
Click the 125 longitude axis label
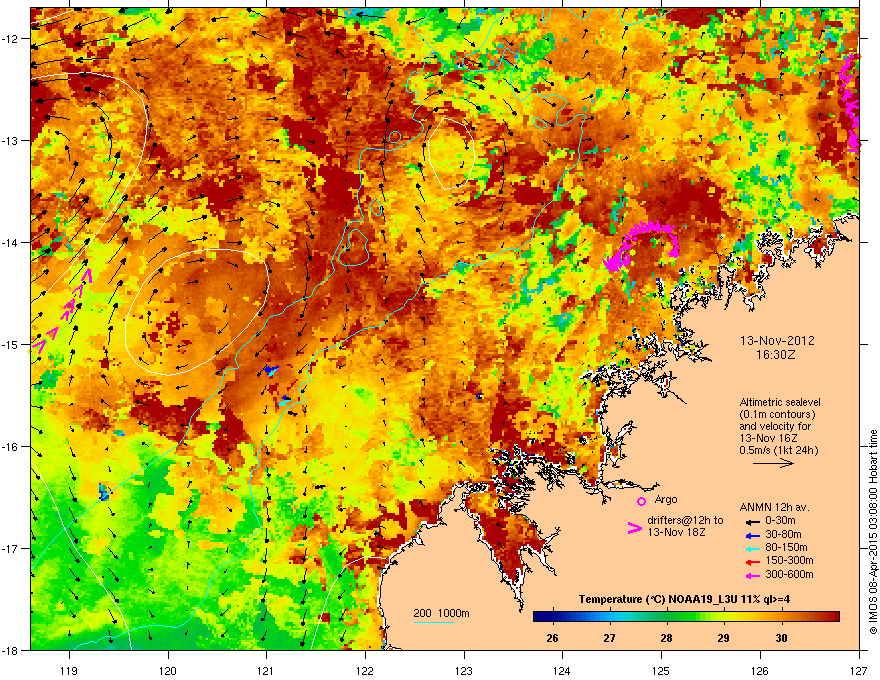(x=661, y=670)
